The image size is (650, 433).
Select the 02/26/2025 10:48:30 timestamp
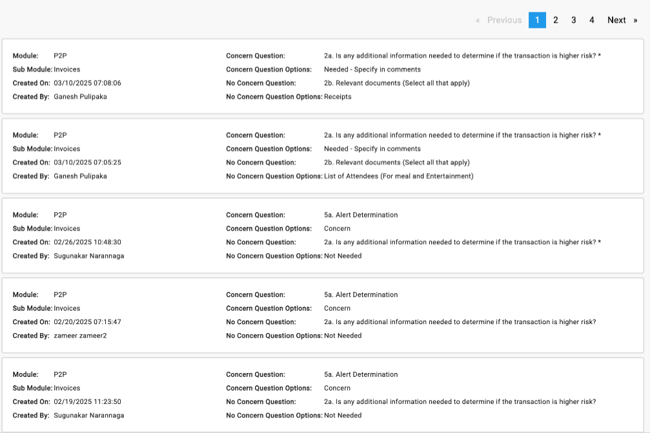(x=87, y=242)
